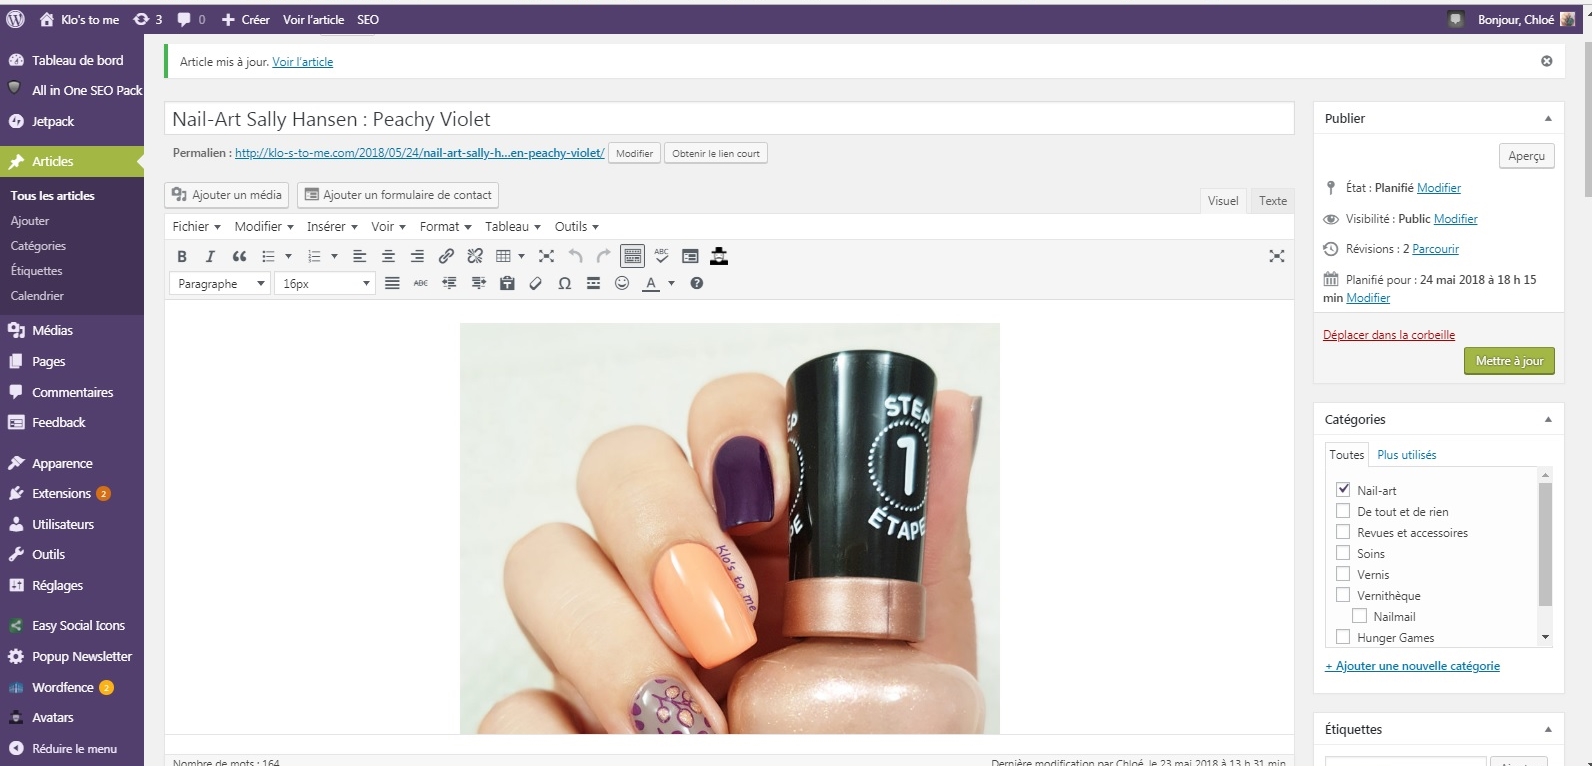The height and width of the screenshot is (766, 1592).
Task: Insert an emoticon
Action: [622, 284]
